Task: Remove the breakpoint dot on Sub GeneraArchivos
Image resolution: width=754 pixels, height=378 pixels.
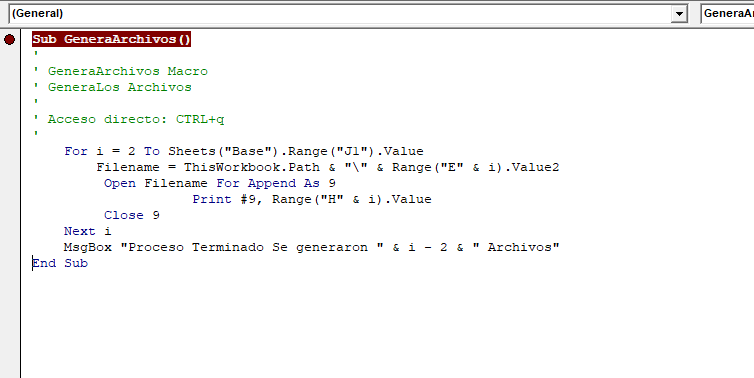Action: coord(10,39)
